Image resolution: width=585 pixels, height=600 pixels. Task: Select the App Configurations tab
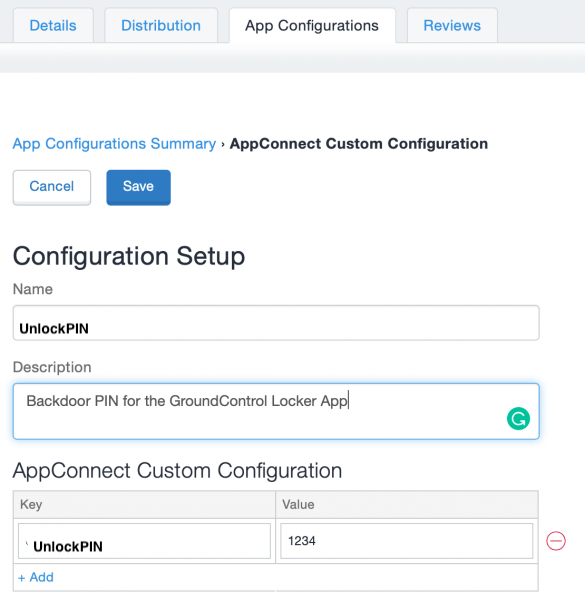point(312,26)
